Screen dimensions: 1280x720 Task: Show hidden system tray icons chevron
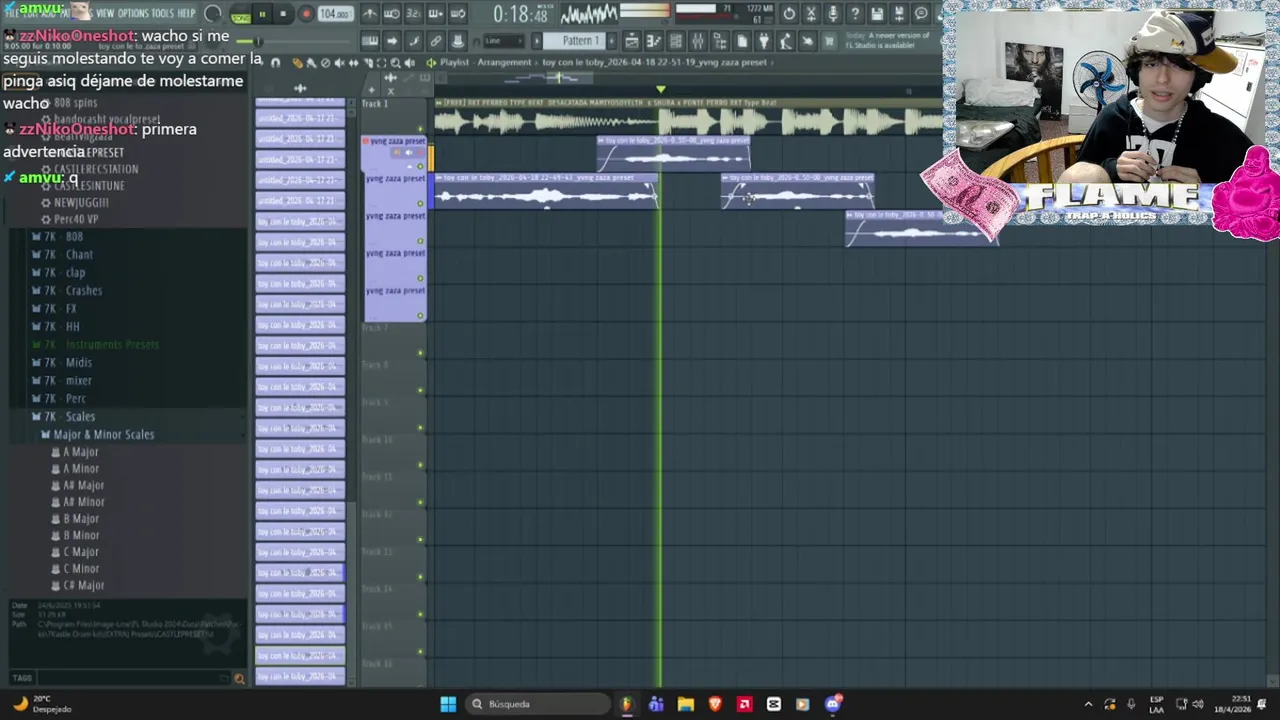[1088, 704]
